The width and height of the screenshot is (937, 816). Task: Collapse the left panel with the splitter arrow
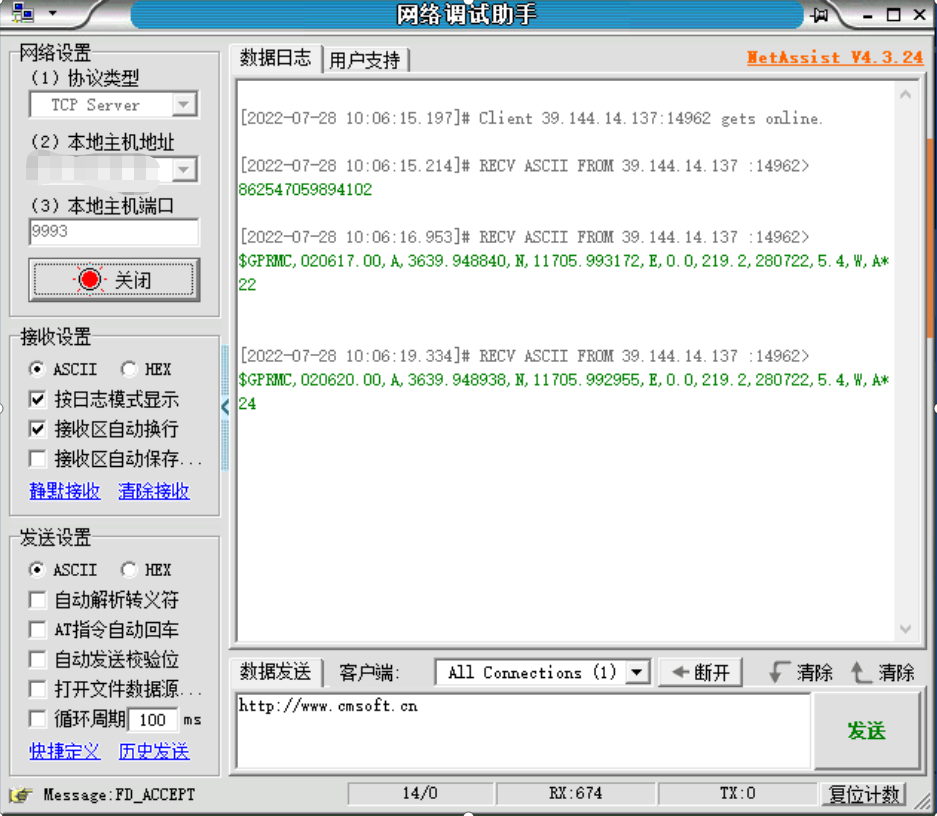tap(225, 406)
